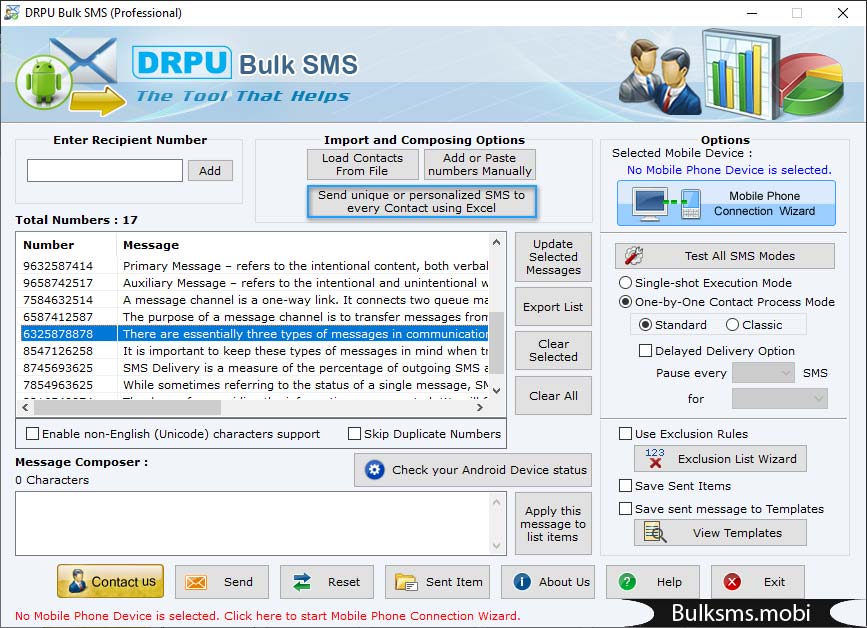Open the Pause every SMS dropdown

763,373
